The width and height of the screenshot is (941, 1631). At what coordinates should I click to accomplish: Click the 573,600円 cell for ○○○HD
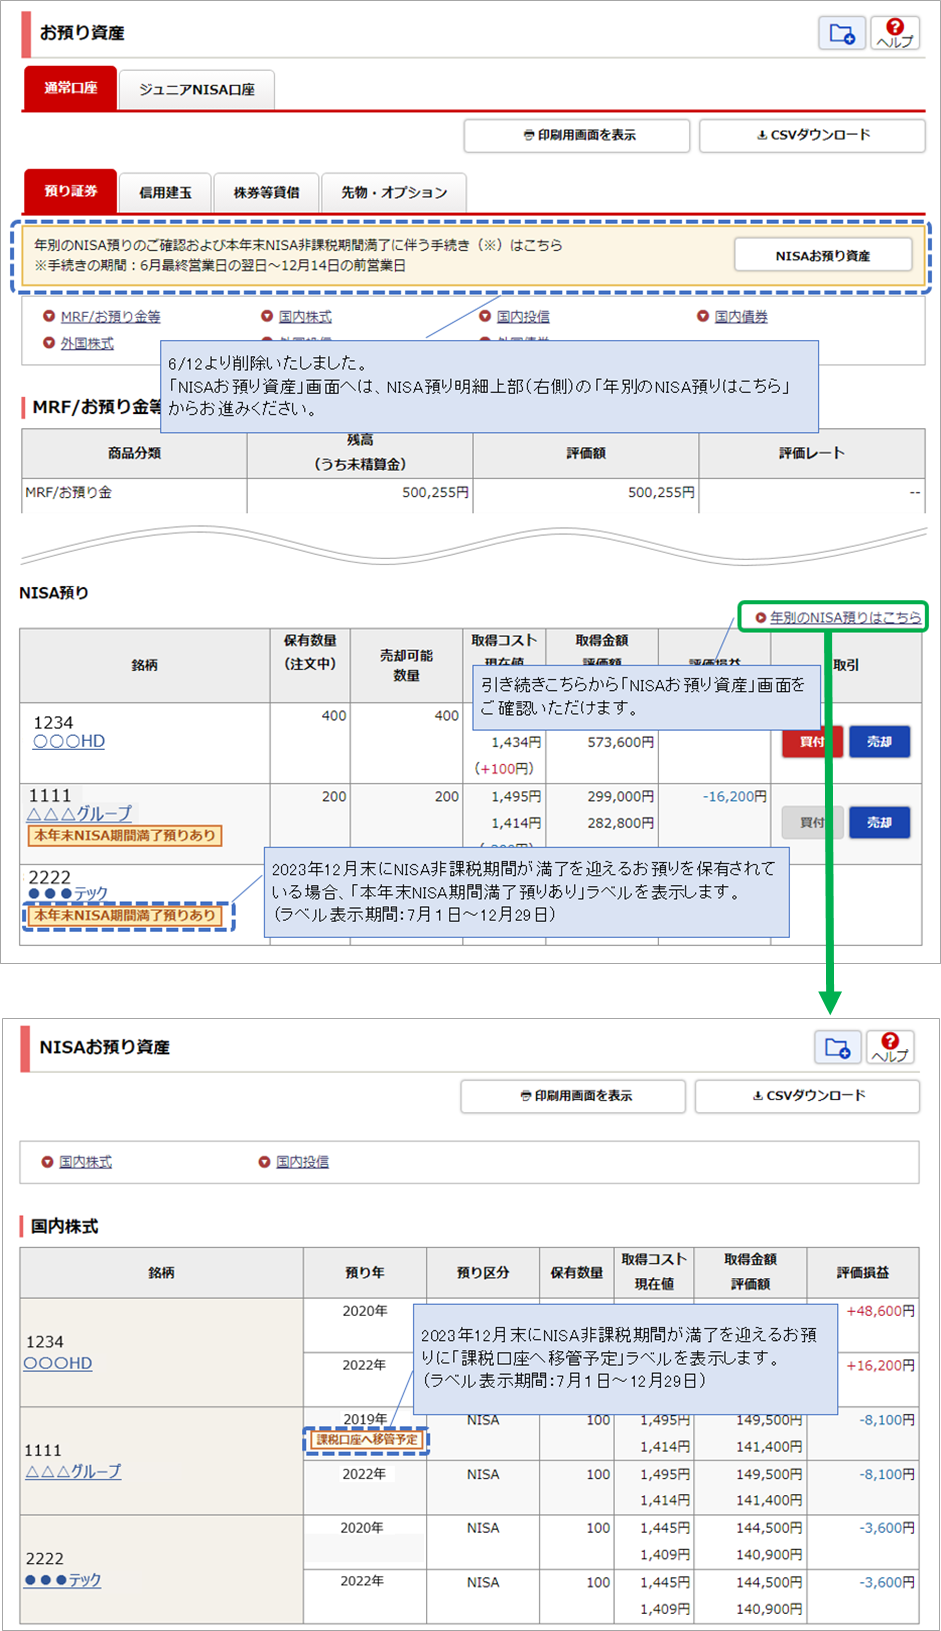point(621,742)
